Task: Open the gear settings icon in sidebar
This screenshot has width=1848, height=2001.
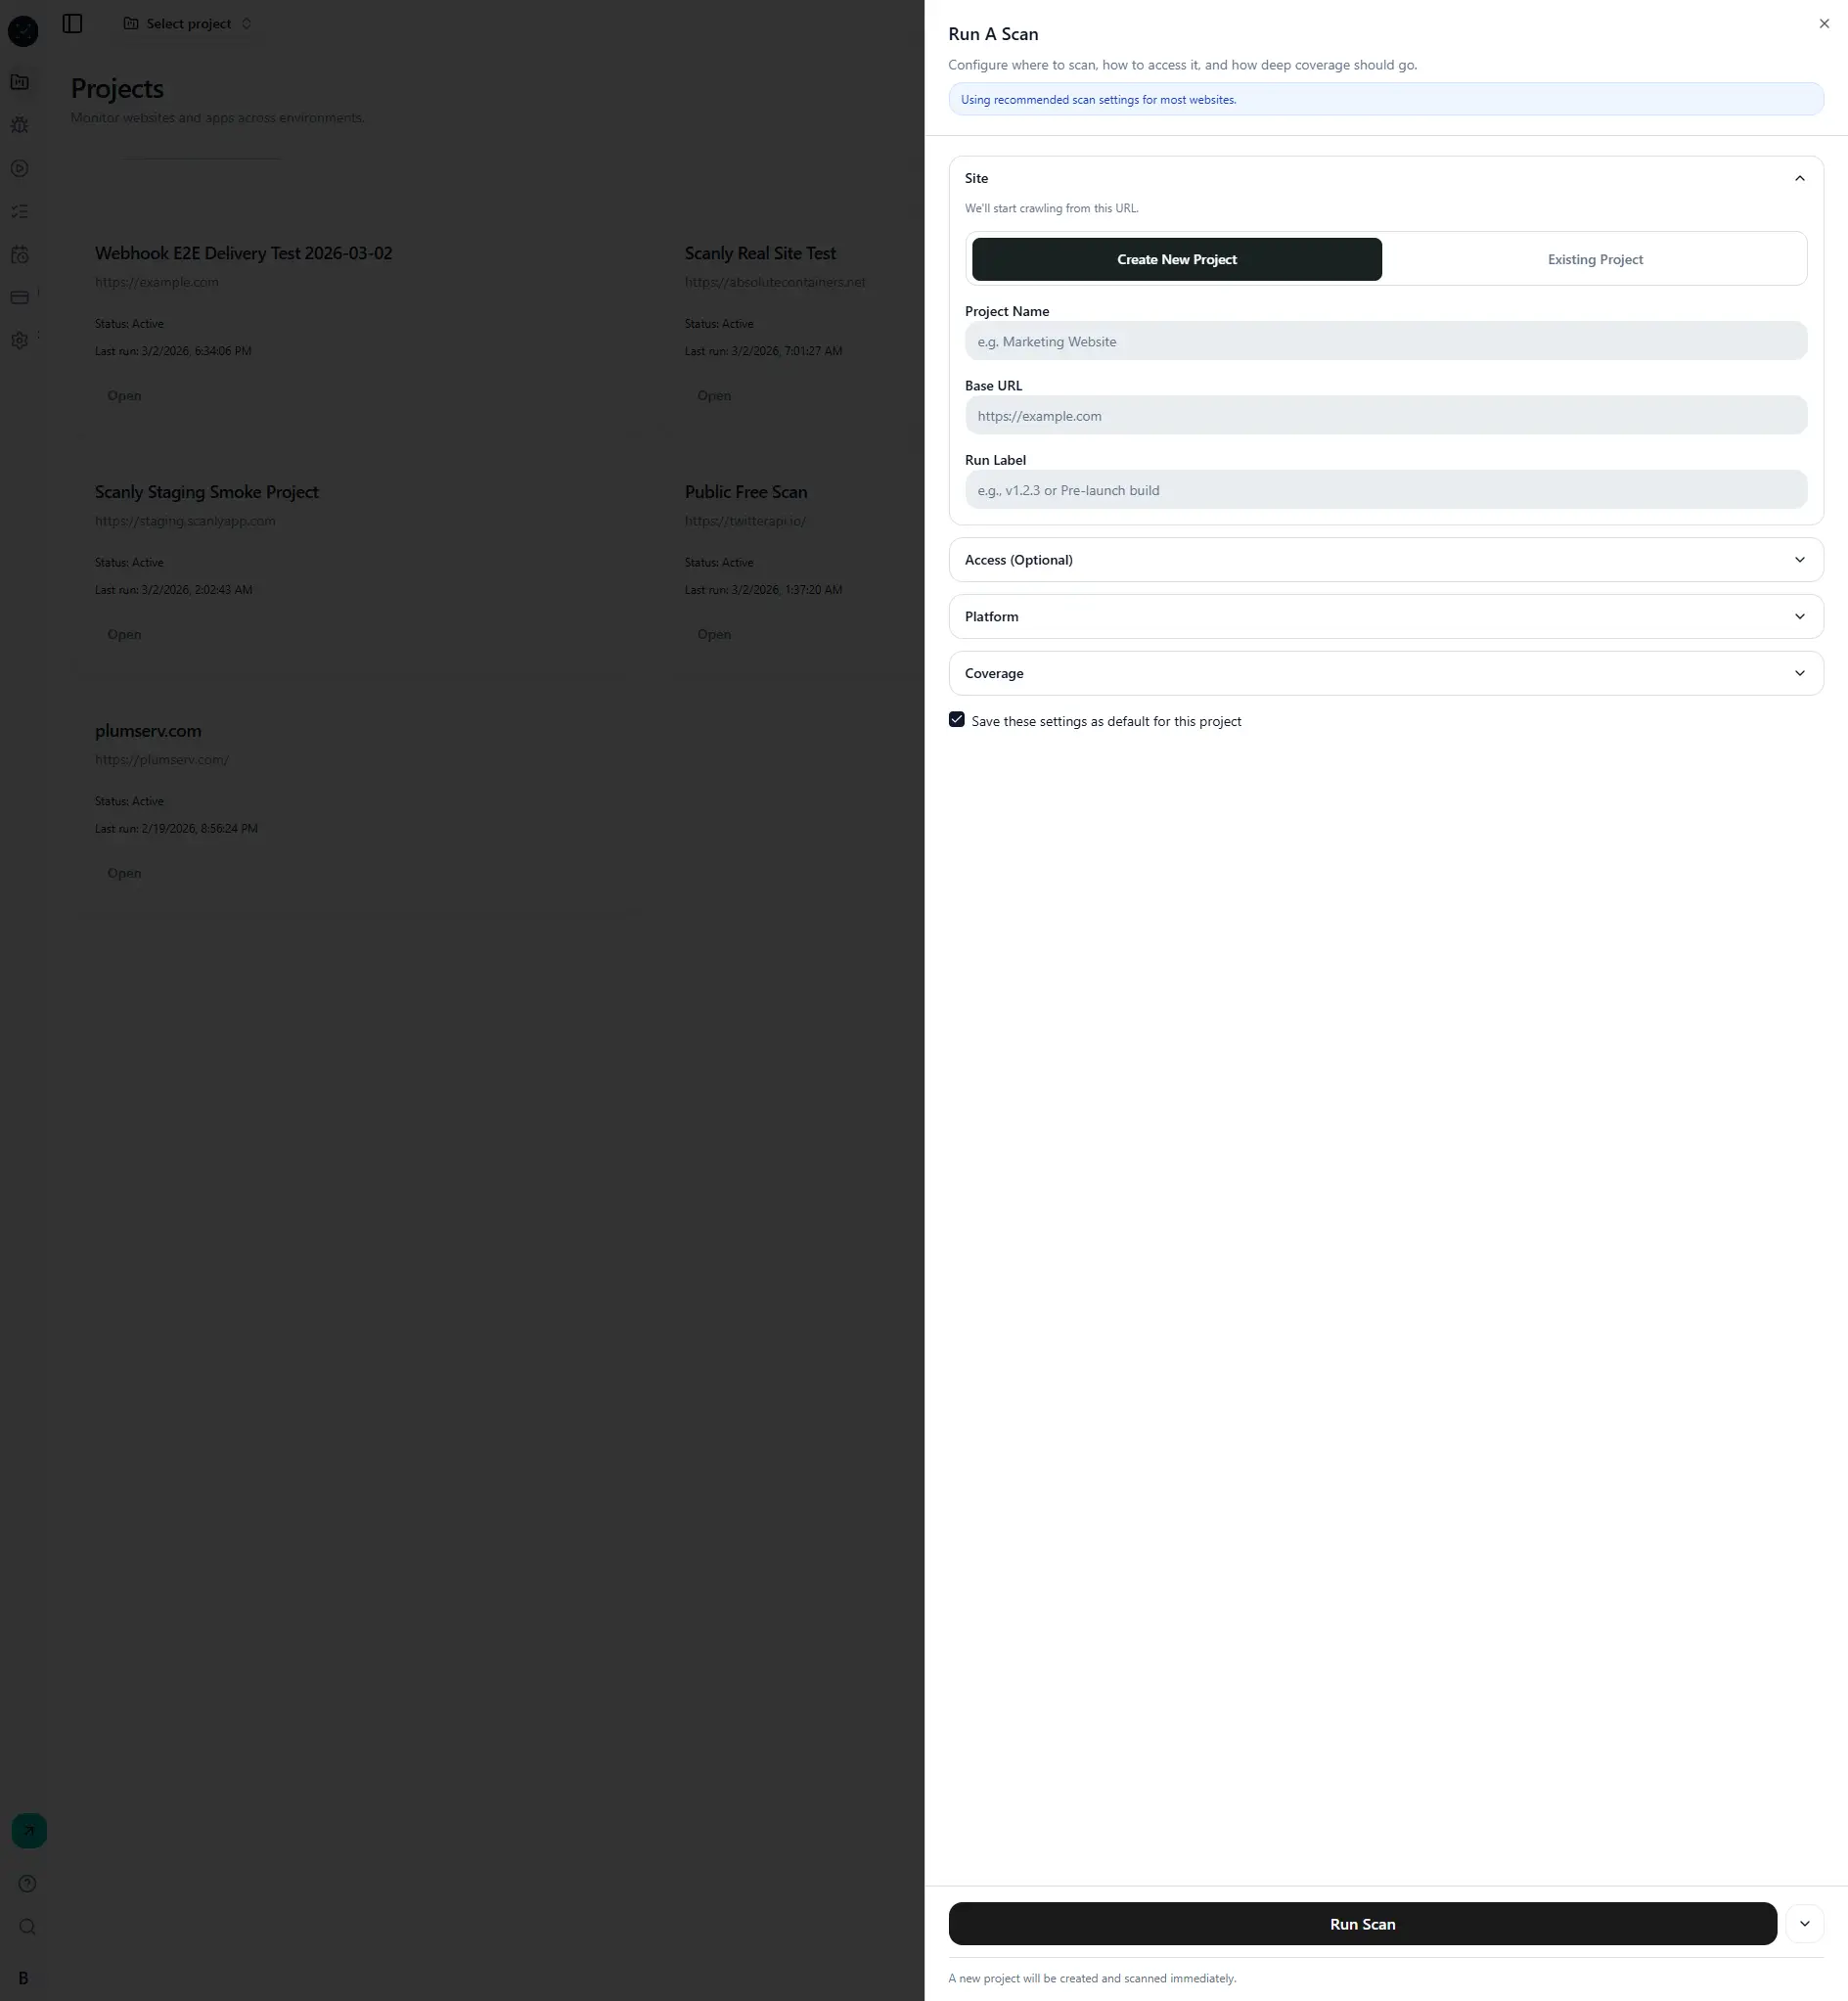Action: 20,340
